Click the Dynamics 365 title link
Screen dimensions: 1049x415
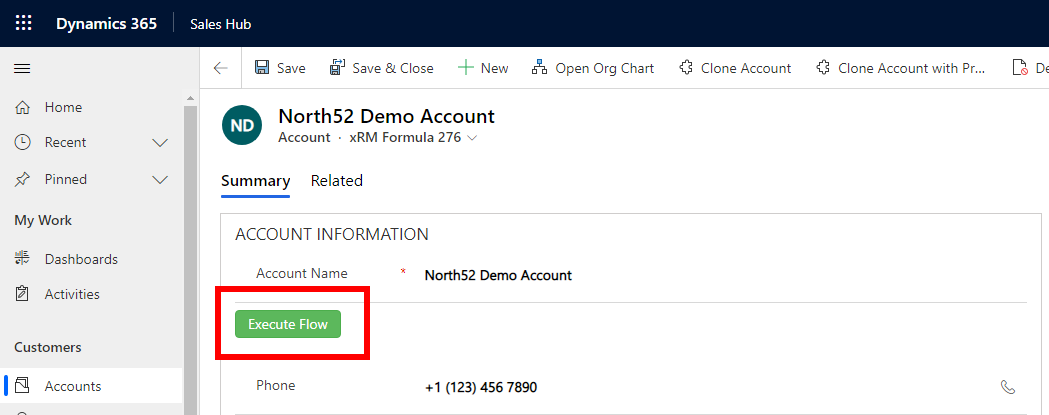click(106, 23)
